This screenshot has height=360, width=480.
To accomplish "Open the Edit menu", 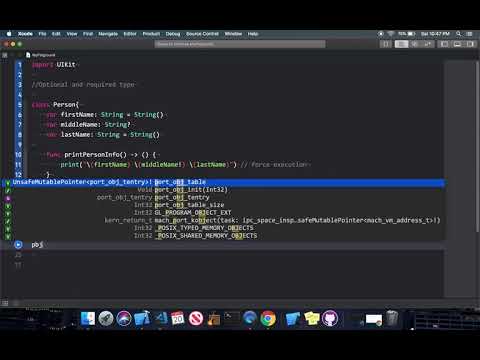I will 56,34.
